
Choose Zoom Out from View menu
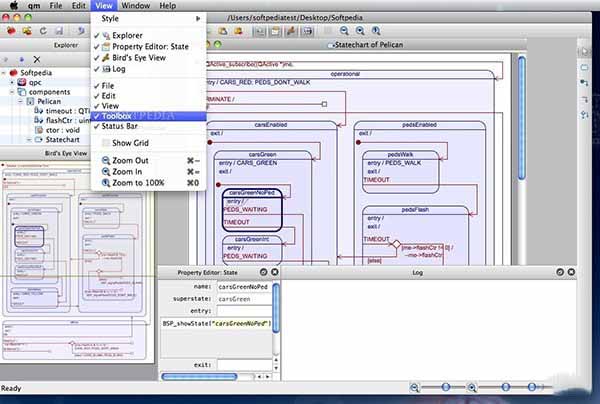[x=130, y=160]
